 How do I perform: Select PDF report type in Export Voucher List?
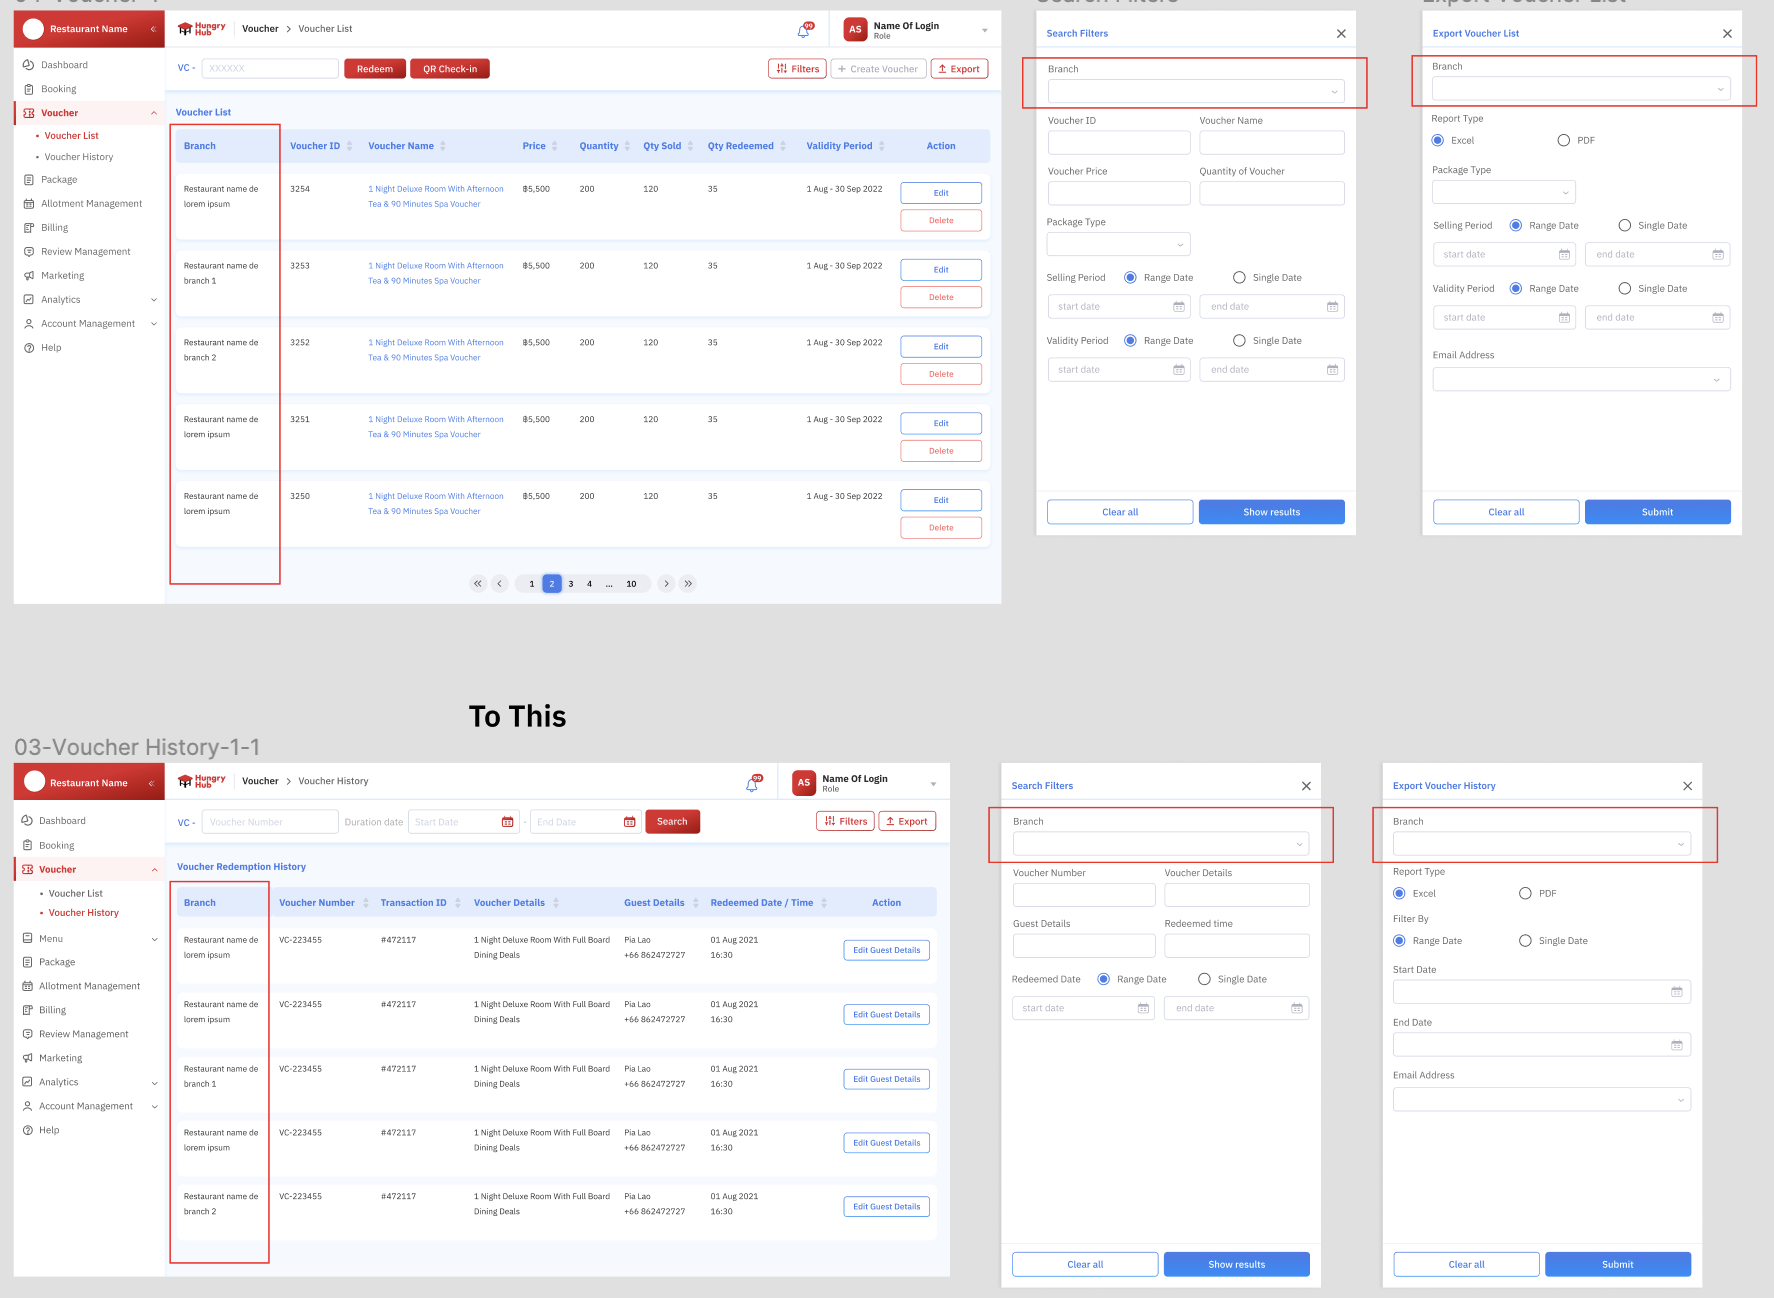coord(1564,141)
